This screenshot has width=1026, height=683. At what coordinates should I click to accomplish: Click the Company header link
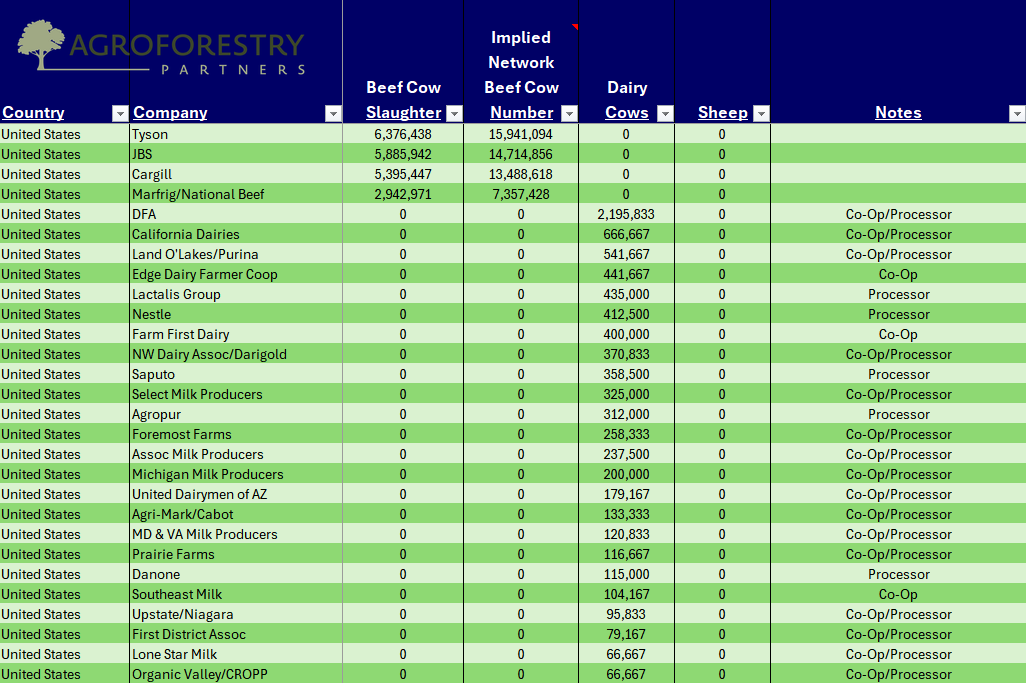170,113
